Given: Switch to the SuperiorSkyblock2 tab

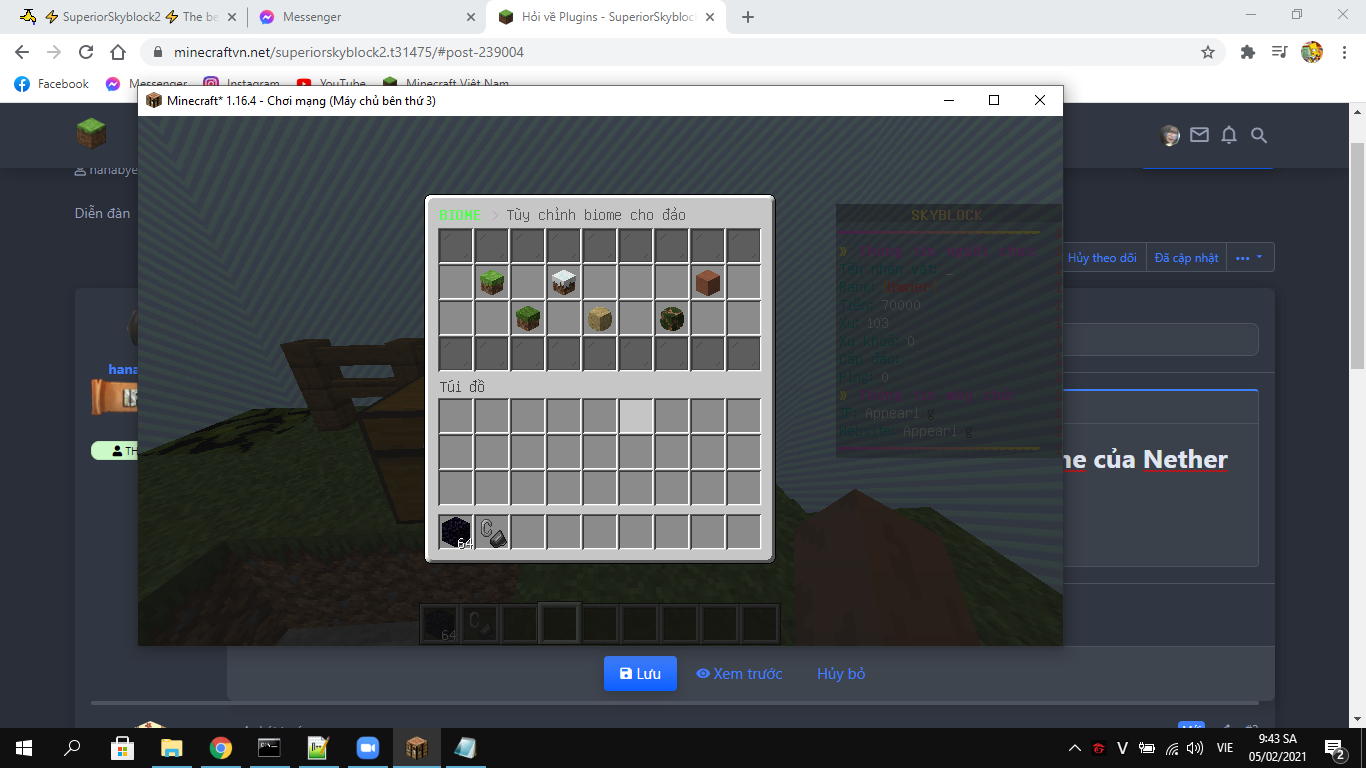Looking at the screenshot, I should pos(126,17).
